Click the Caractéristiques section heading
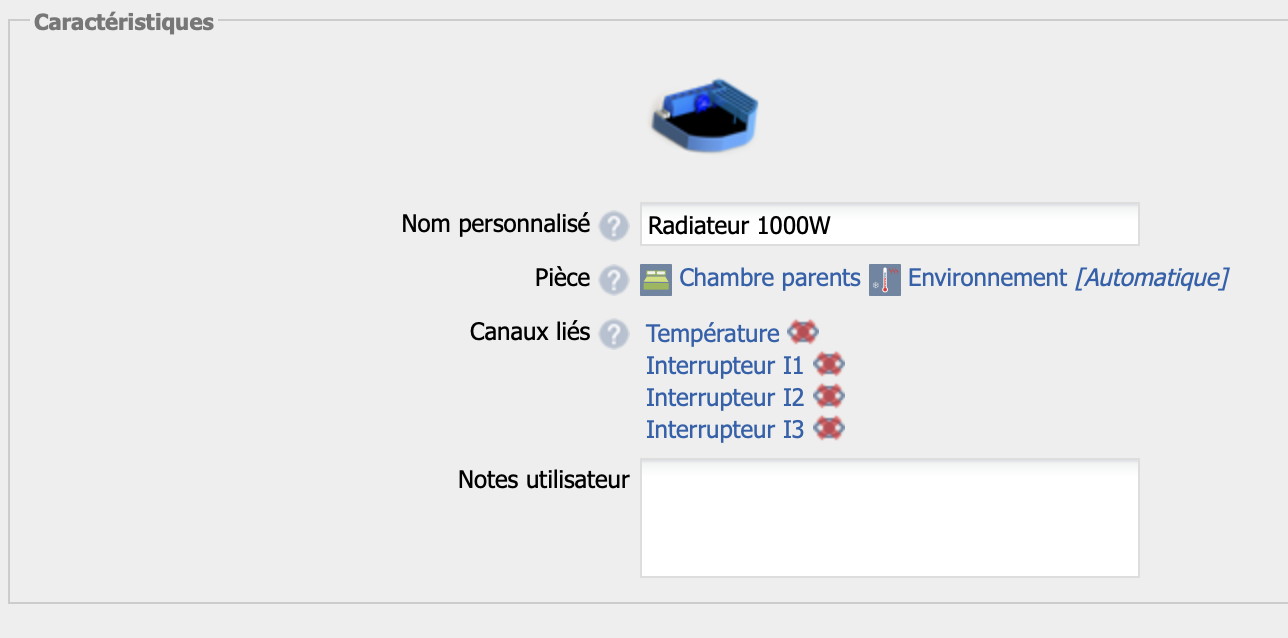Viewport: 1288px width, 638px height. pyautogui.click(x=124, y=22)
